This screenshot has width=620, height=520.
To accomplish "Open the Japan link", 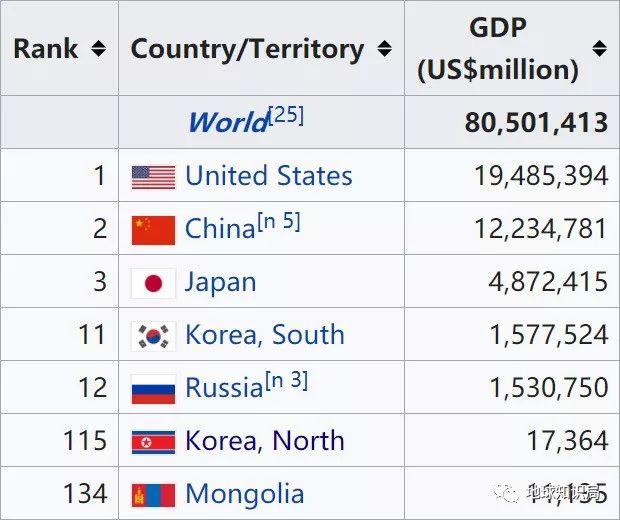I will (221, 283).
